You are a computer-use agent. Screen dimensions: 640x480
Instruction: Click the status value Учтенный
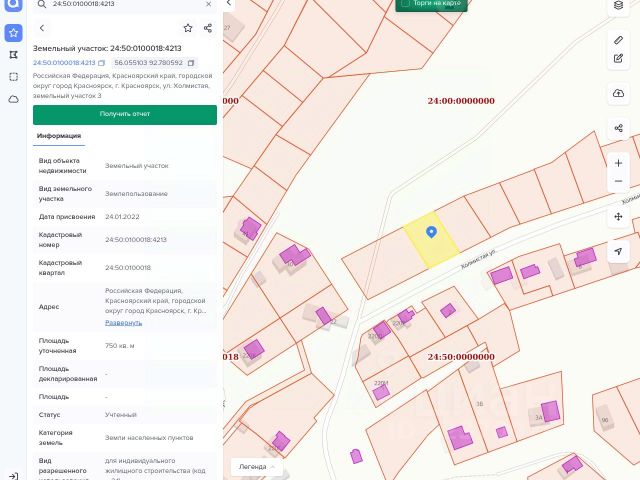point(121,415)
